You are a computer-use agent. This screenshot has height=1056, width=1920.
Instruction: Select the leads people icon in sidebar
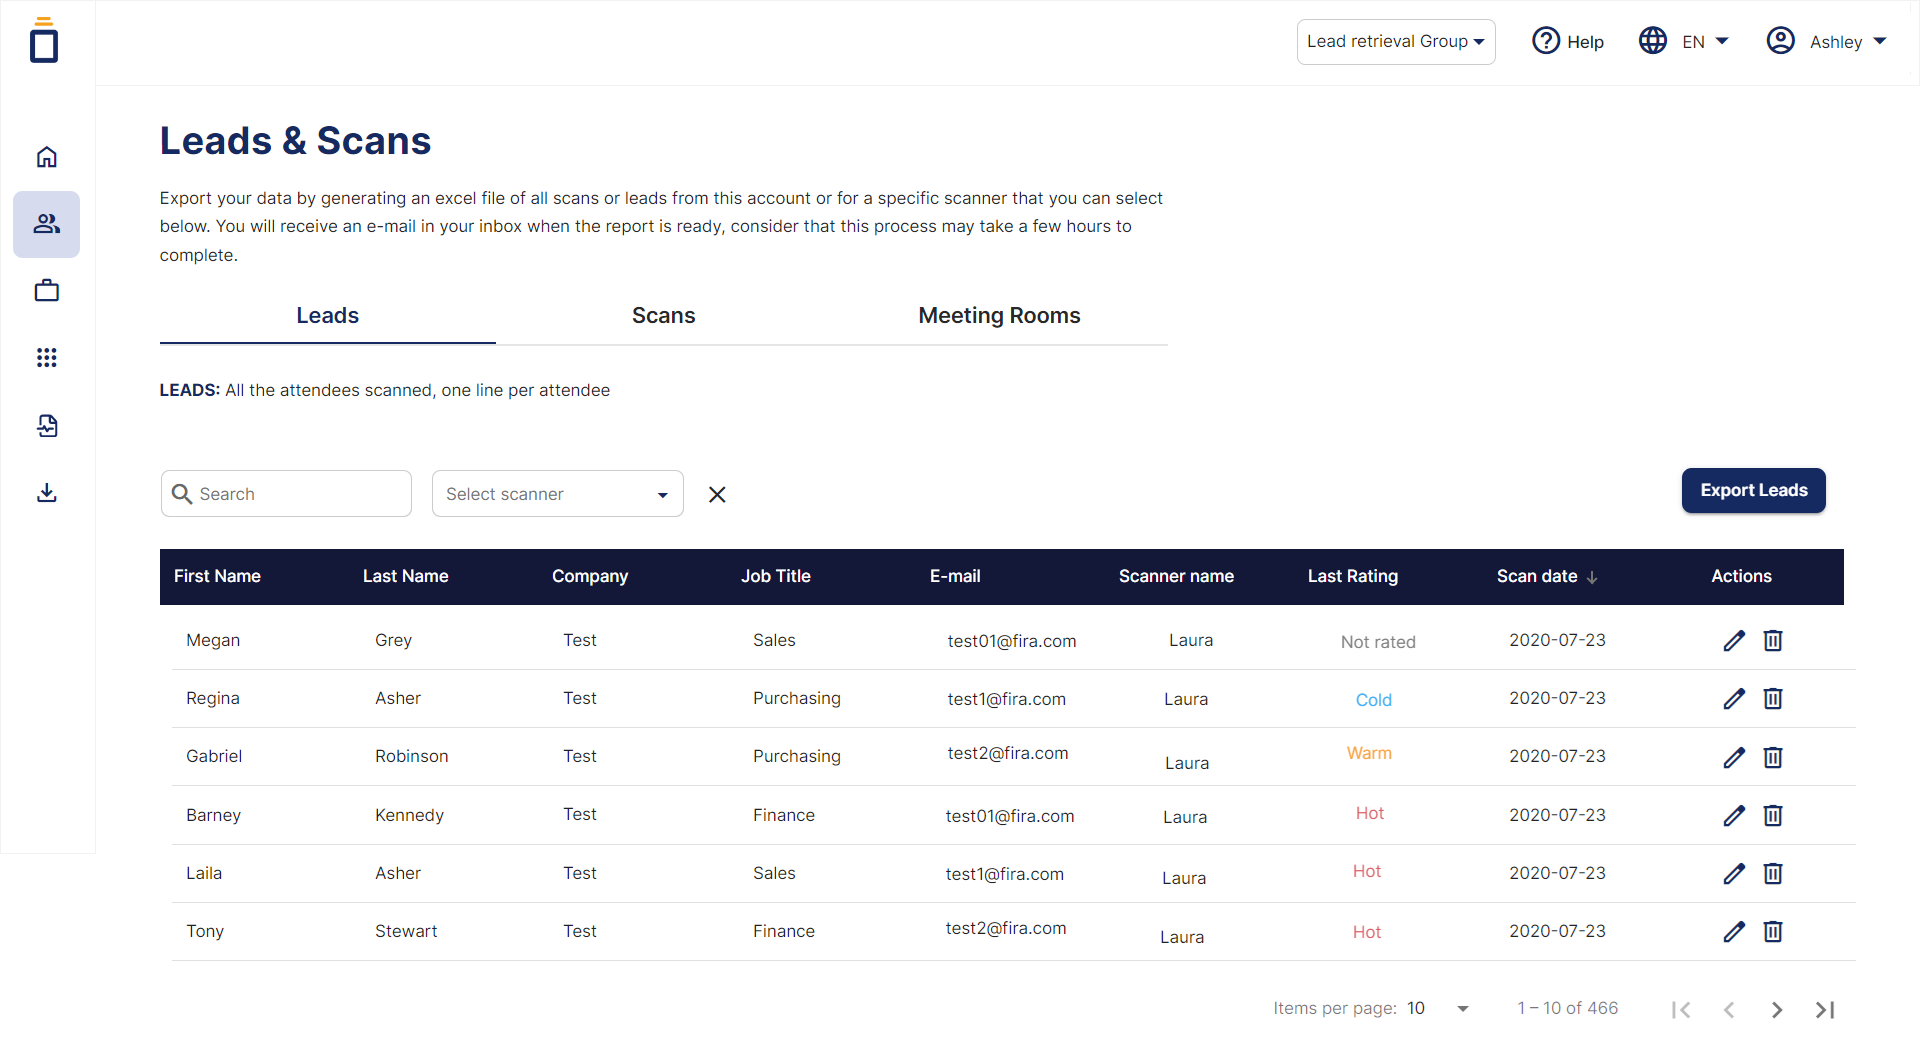click(46, 224)
